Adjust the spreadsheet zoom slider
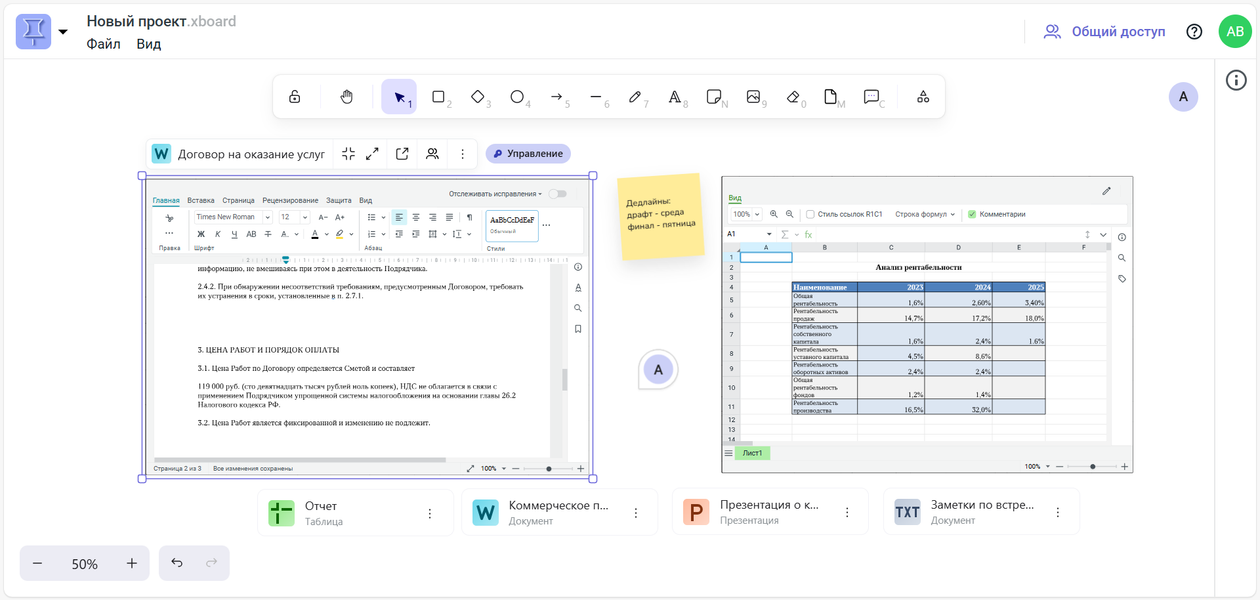 1092,466
